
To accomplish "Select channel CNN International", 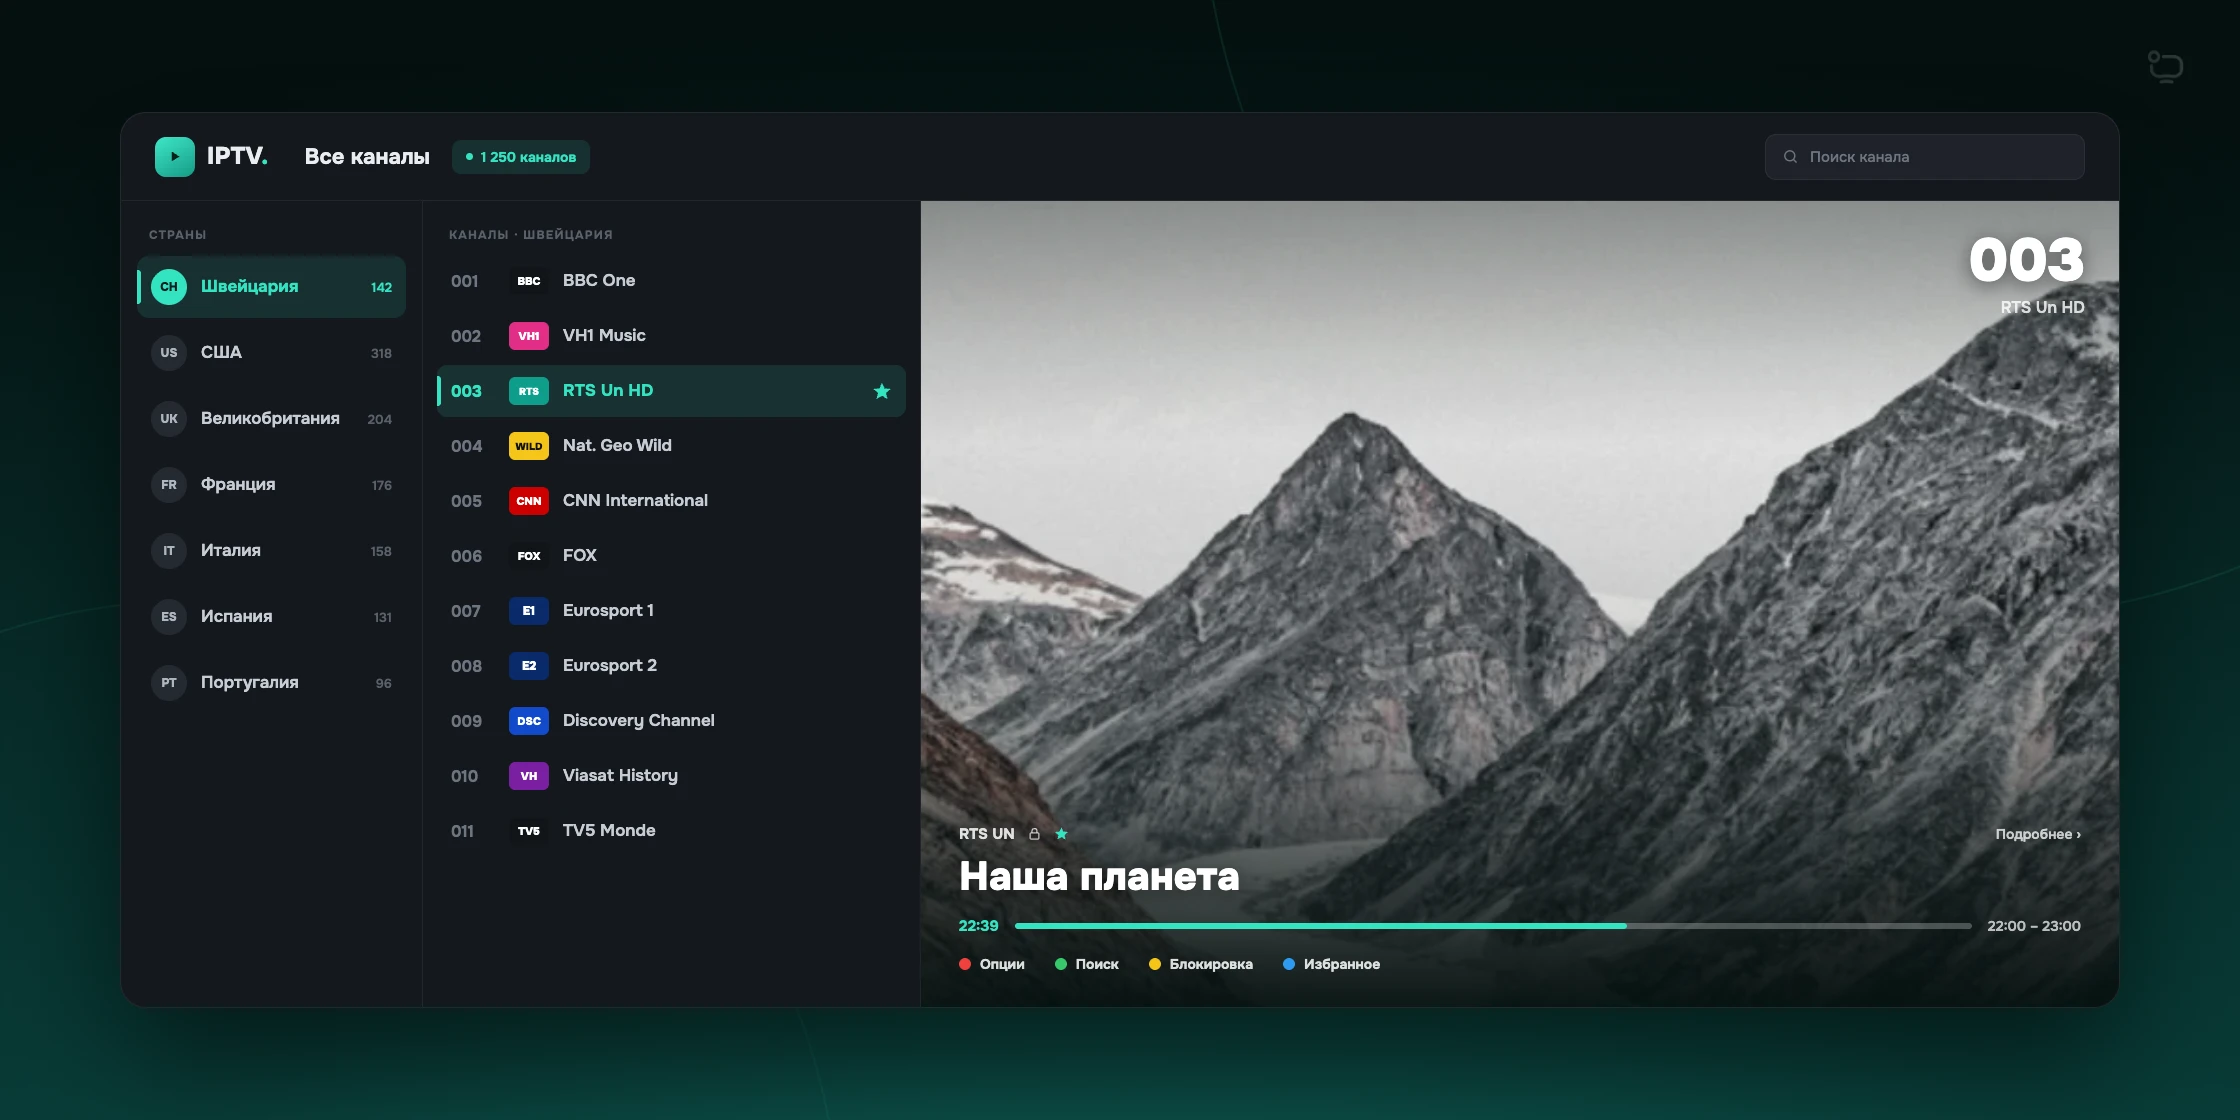I will 671,501.
